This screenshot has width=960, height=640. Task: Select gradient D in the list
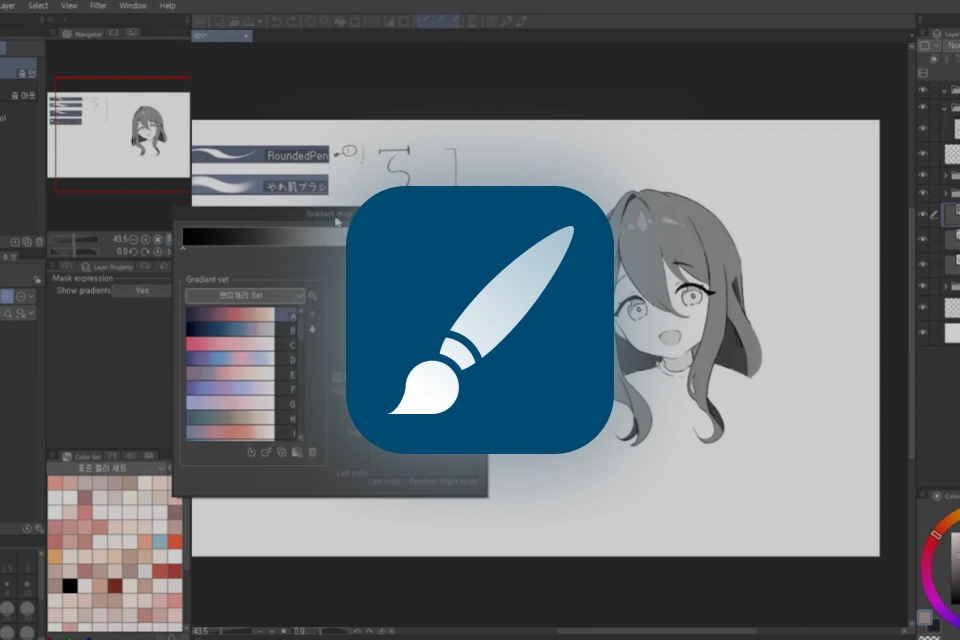[x=242, y=360]
